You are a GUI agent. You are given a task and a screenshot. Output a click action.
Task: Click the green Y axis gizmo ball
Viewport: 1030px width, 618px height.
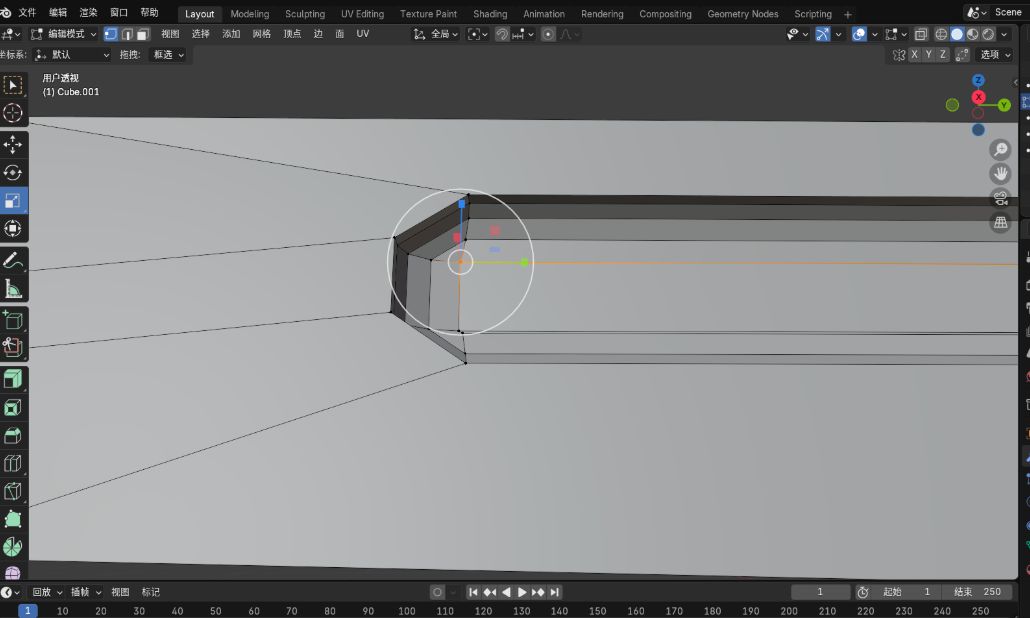[x=1004, y=105]
